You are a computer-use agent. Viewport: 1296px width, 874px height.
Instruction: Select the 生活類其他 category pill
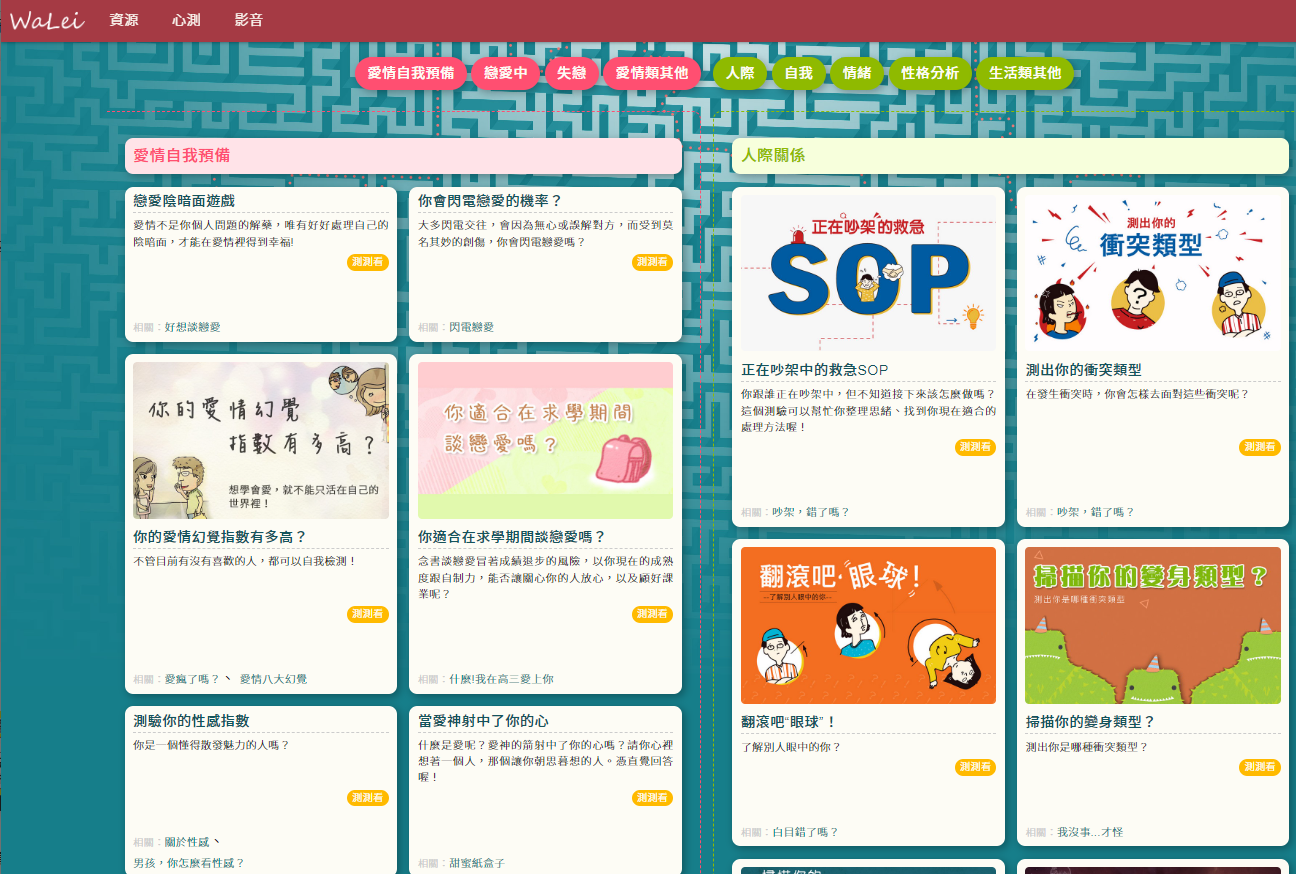(1025, 73)
